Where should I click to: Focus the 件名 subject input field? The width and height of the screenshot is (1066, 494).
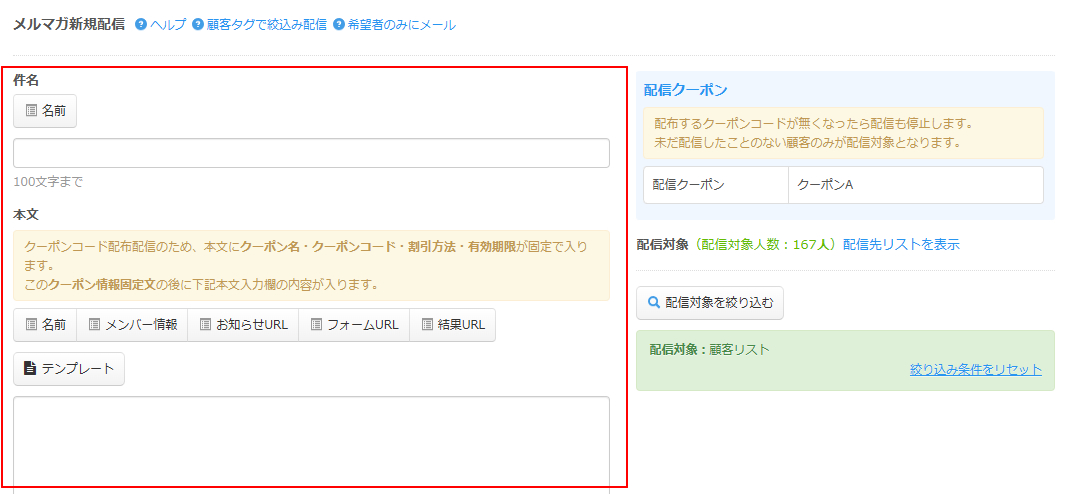tap(311, 153)
